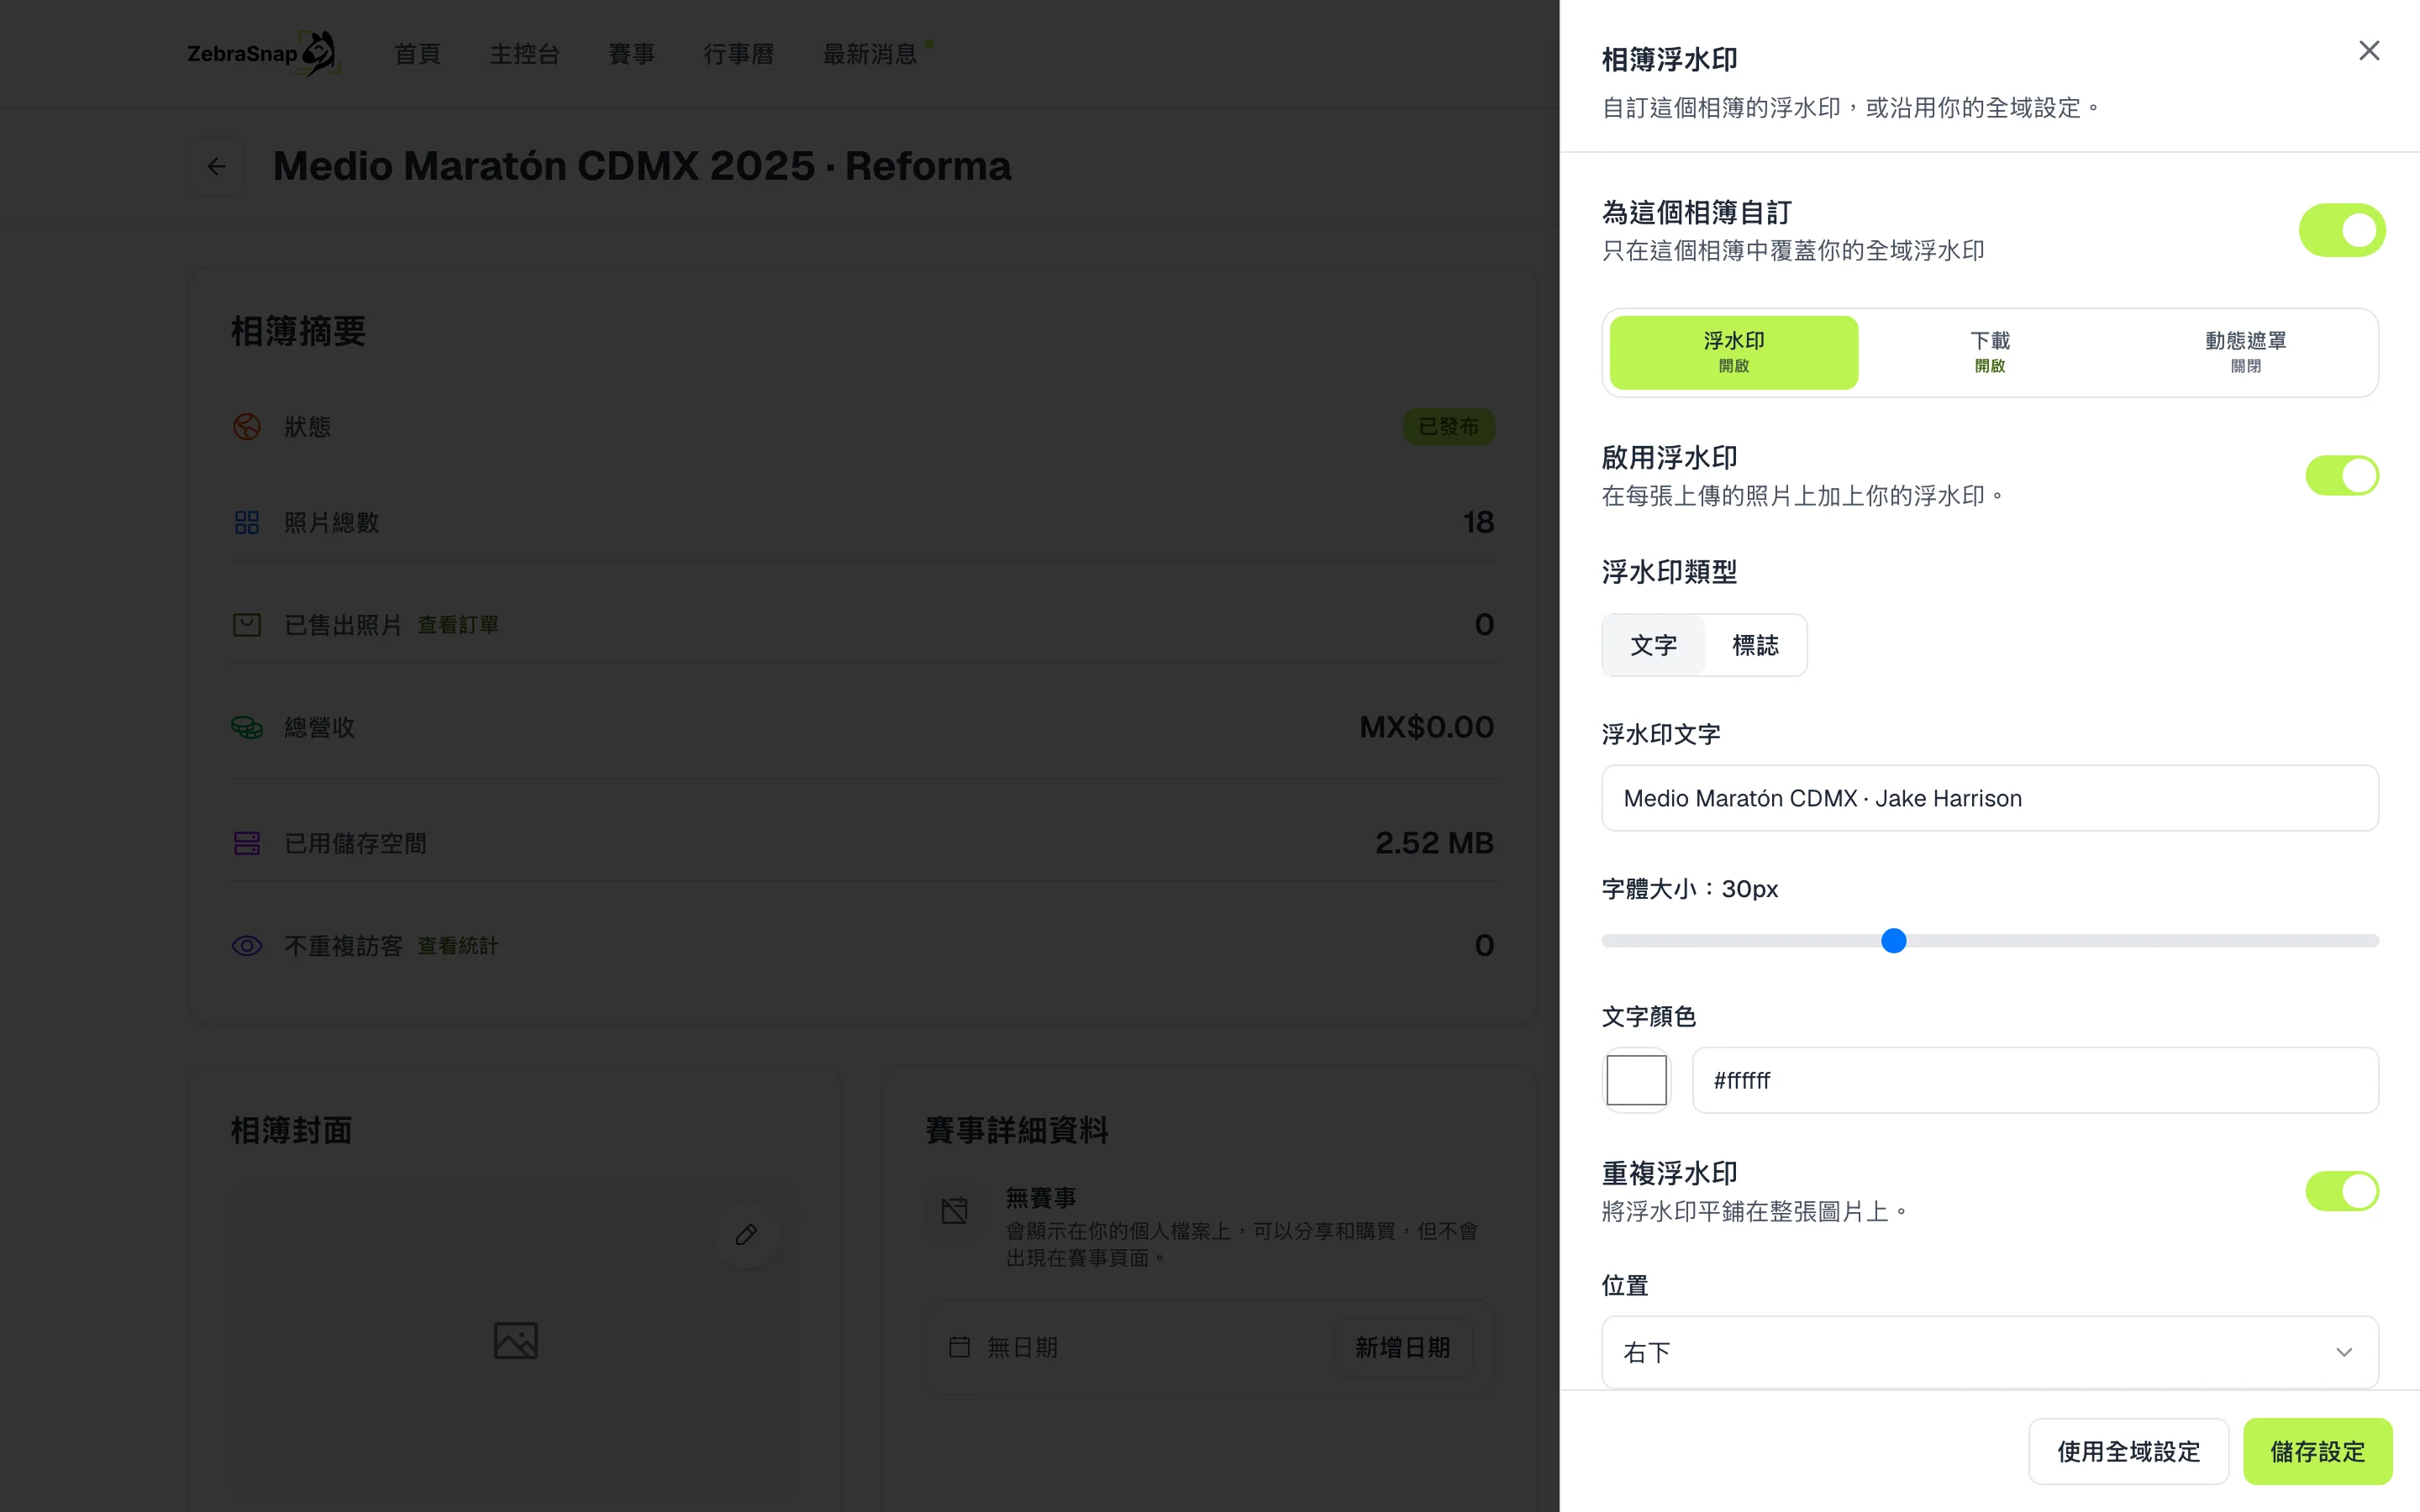Select the 浮水印 tab
Screen dimensions: 2420x1512
[1733, 352]
